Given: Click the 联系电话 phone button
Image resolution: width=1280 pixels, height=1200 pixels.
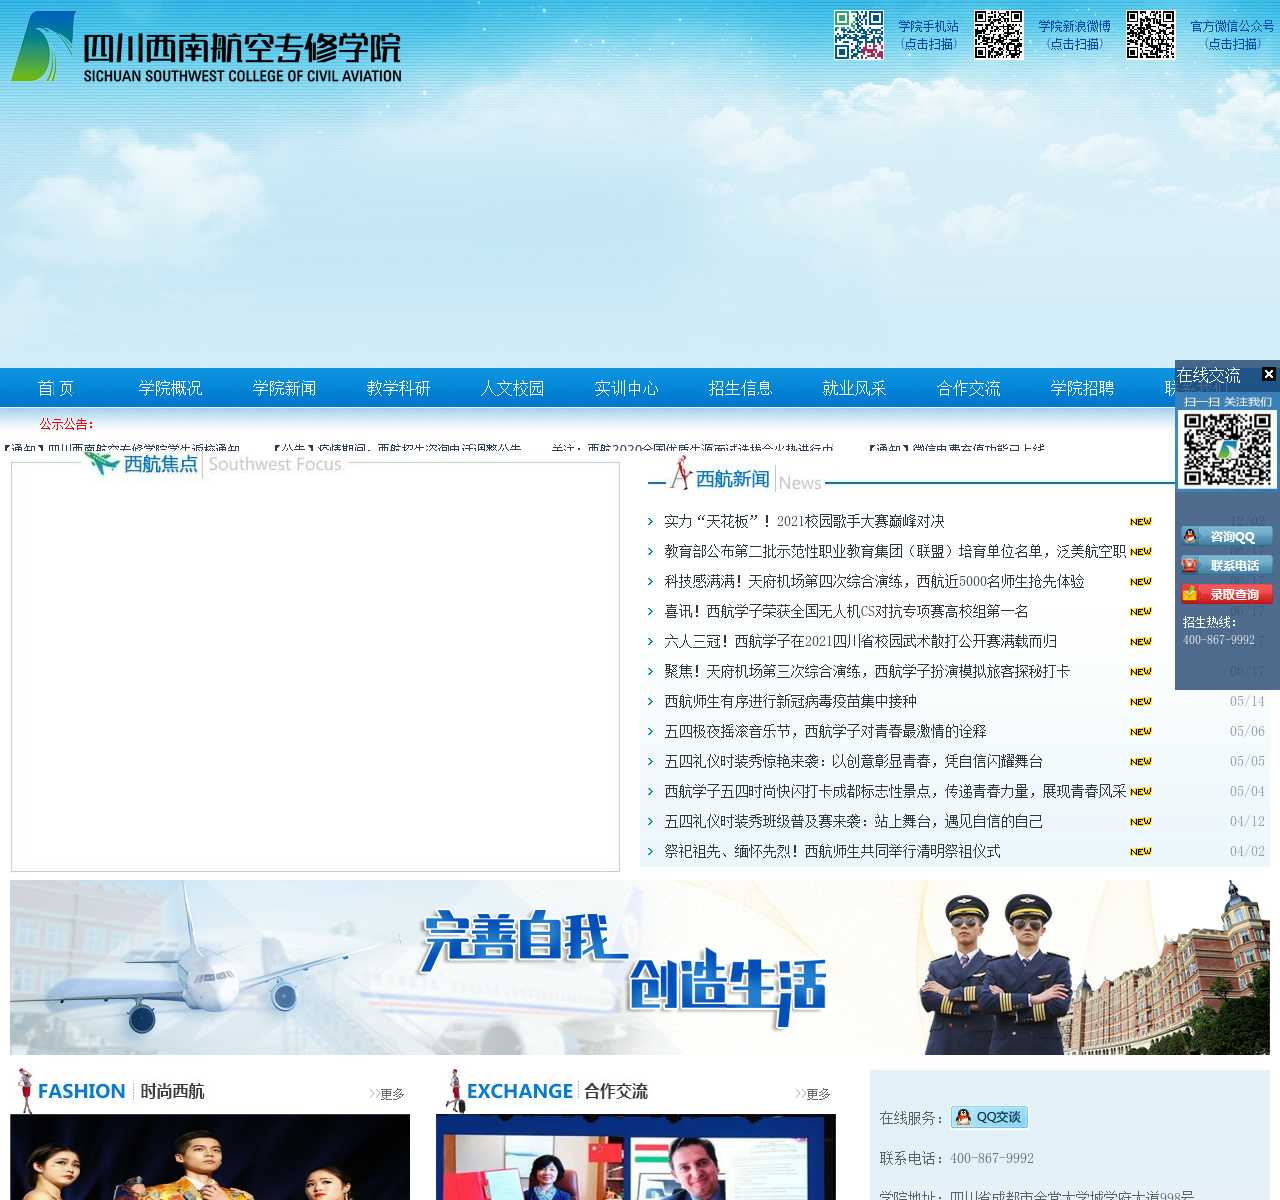Looking at the screenshot, I should pyautogui.click(x=1227, y=565).
